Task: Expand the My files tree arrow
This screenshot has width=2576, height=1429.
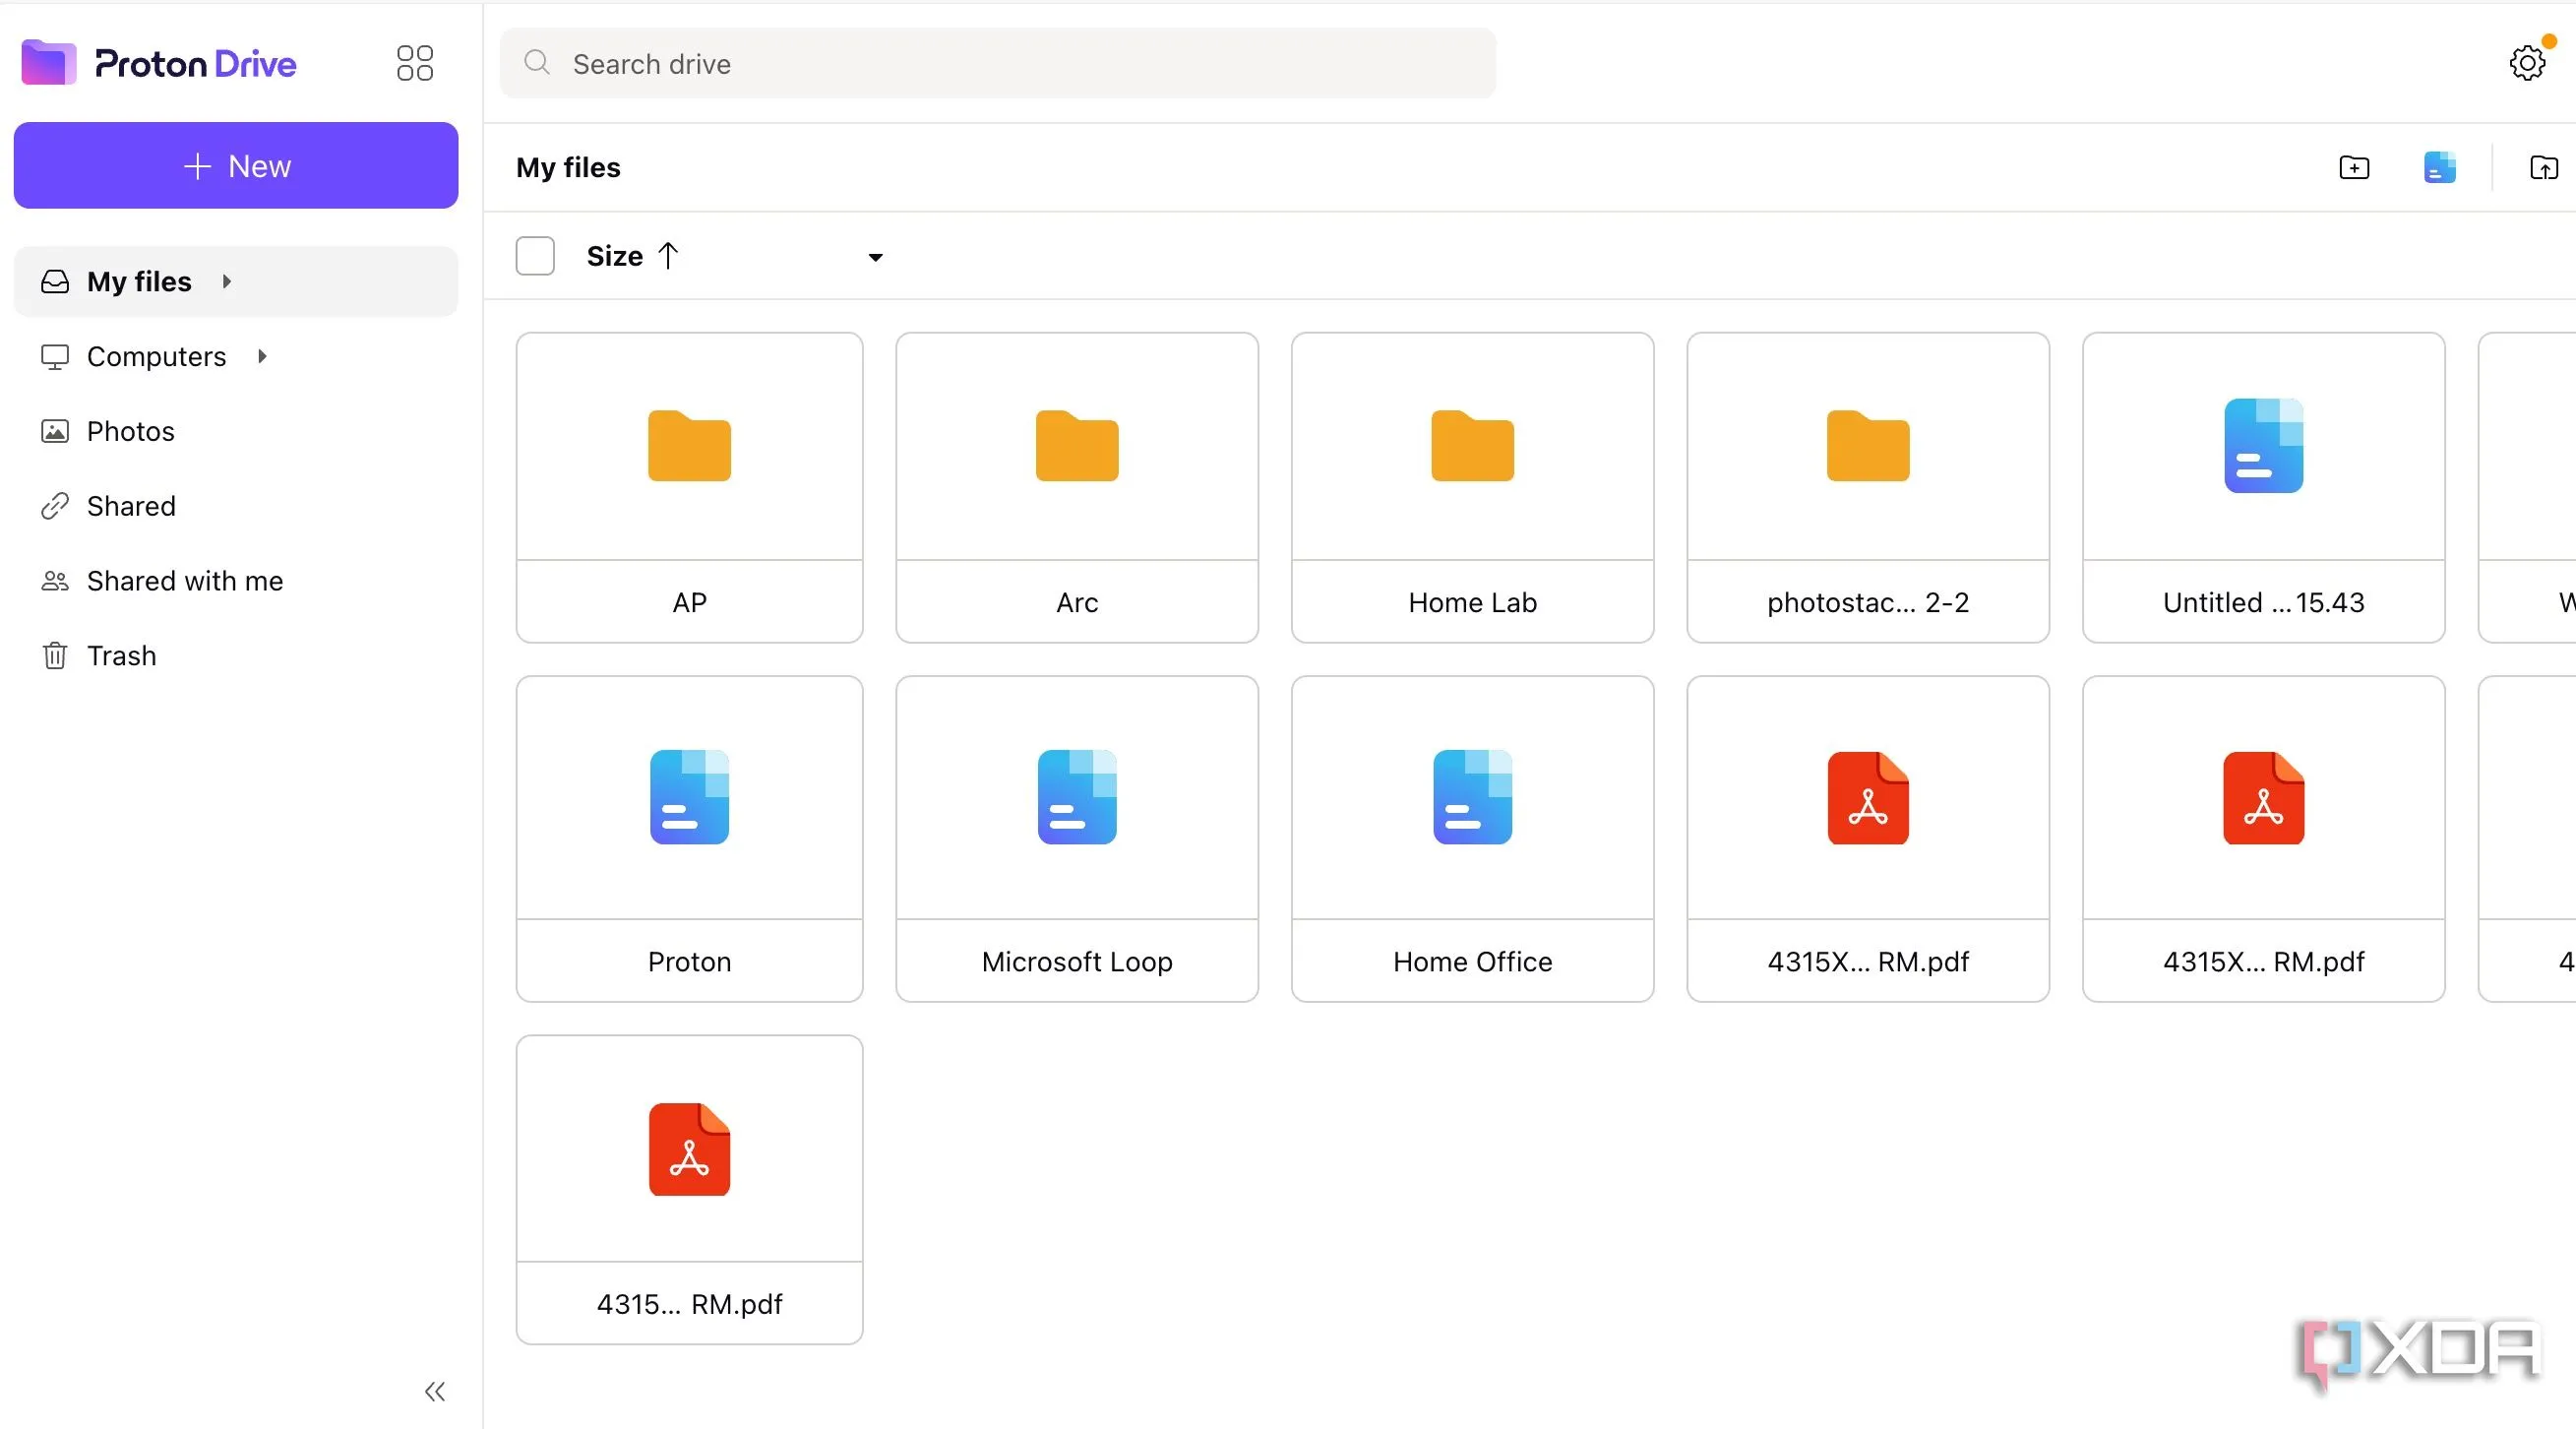Action: tap(227, 281)
